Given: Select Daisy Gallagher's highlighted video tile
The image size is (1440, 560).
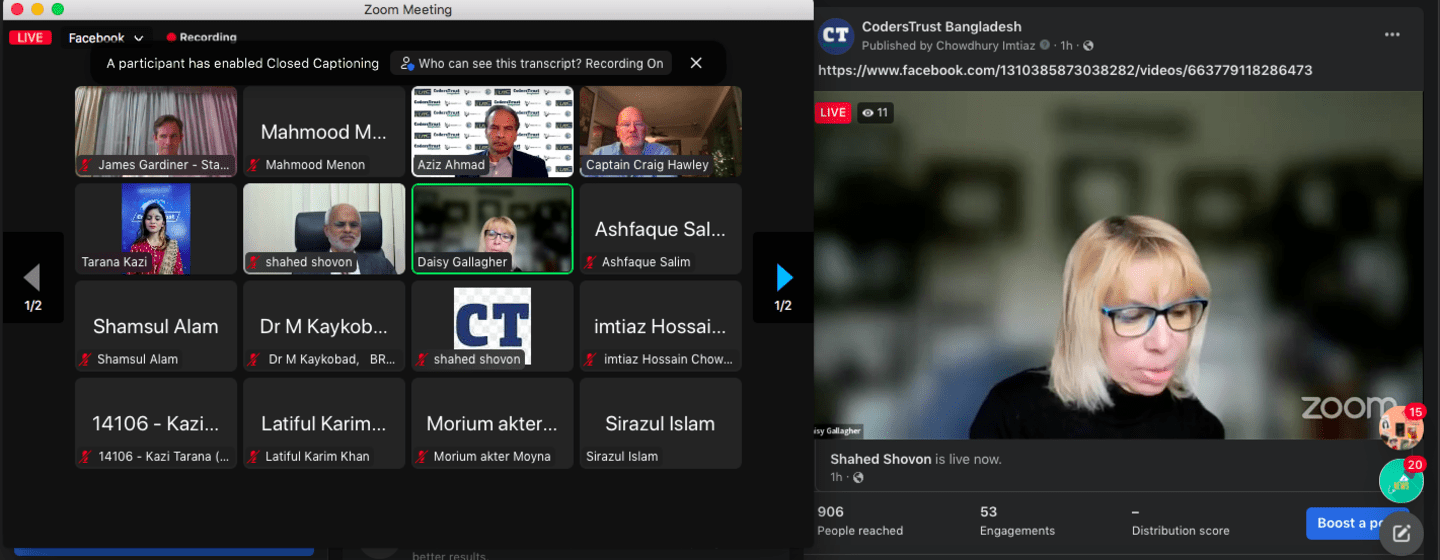Looking at the screenshot, I should (x=493, y=228).
